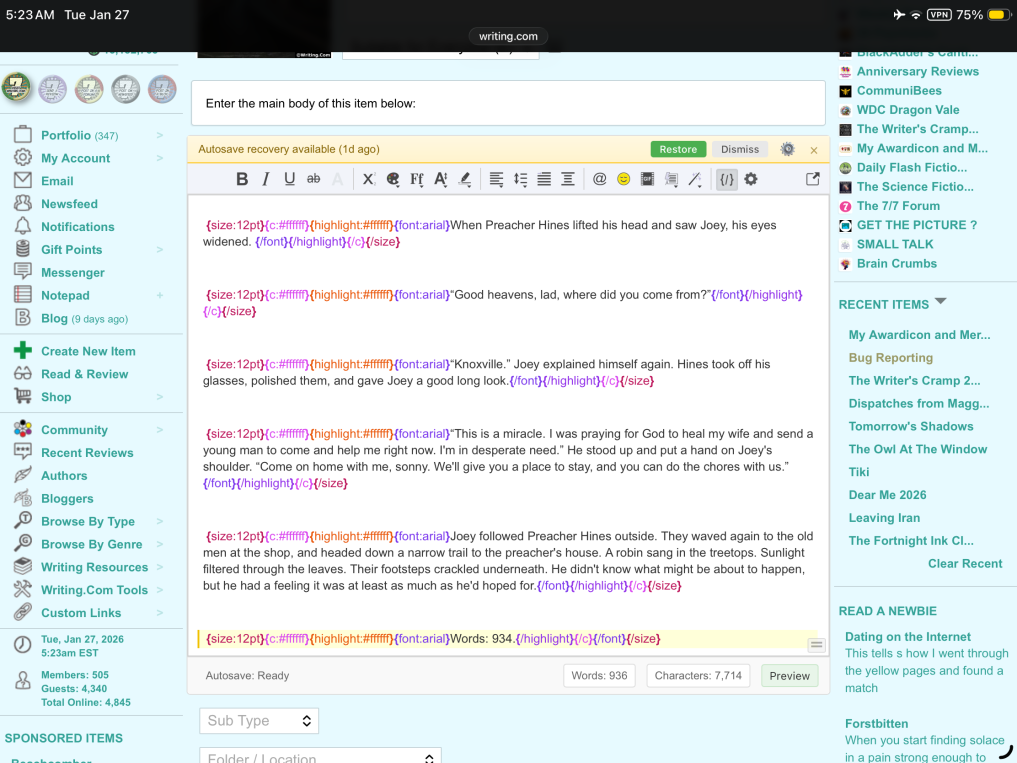Expand the Recent Items menu arrow
This screenshot has height=763, width=1017.
[x=940, y=302]
